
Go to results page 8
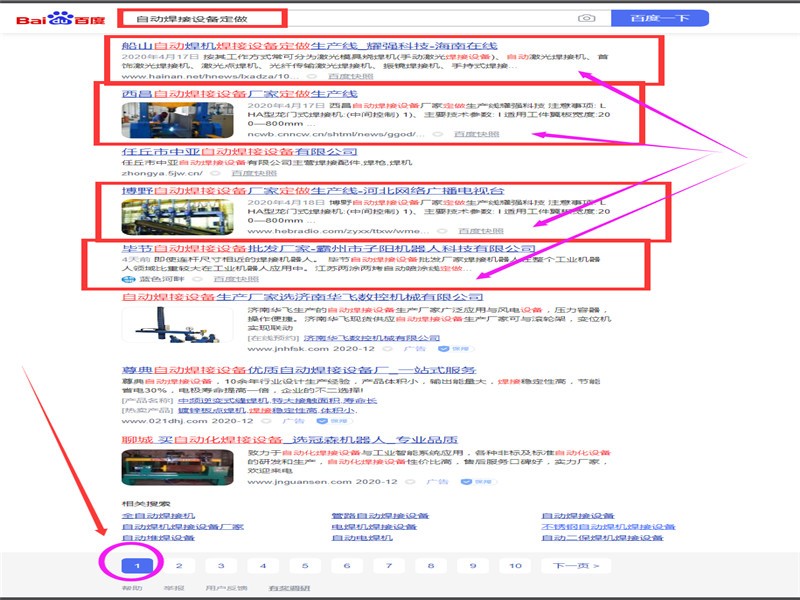[431, 565]
